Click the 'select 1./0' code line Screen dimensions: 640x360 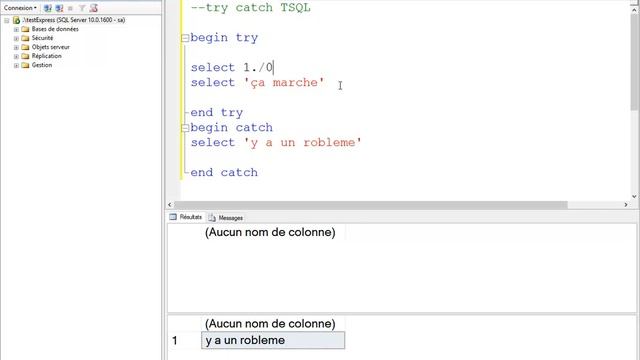tap(232, 67)
